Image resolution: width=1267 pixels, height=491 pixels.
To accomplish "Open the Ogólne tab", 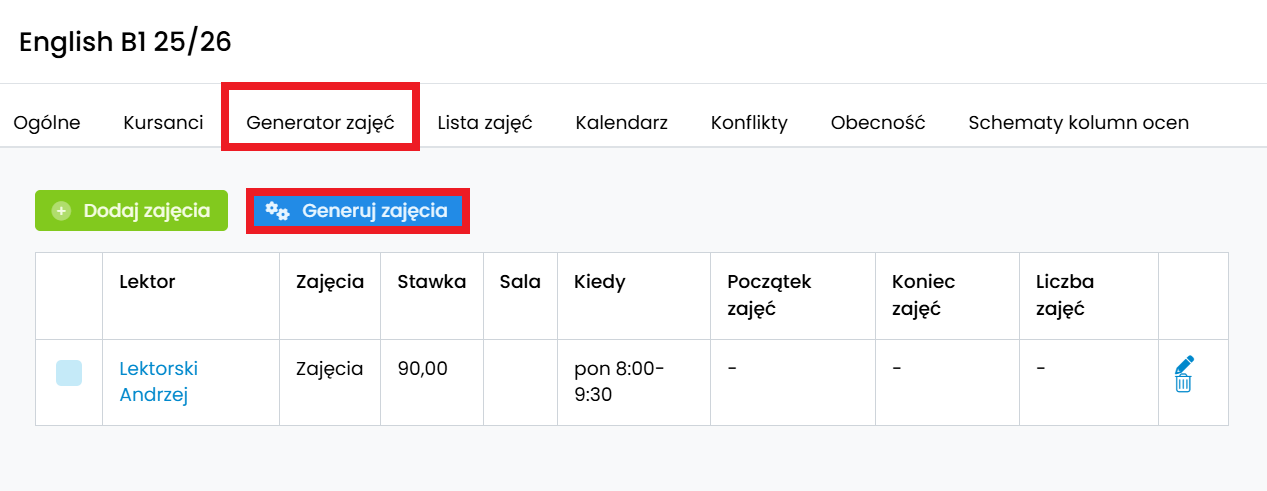I will pos(47,123).
